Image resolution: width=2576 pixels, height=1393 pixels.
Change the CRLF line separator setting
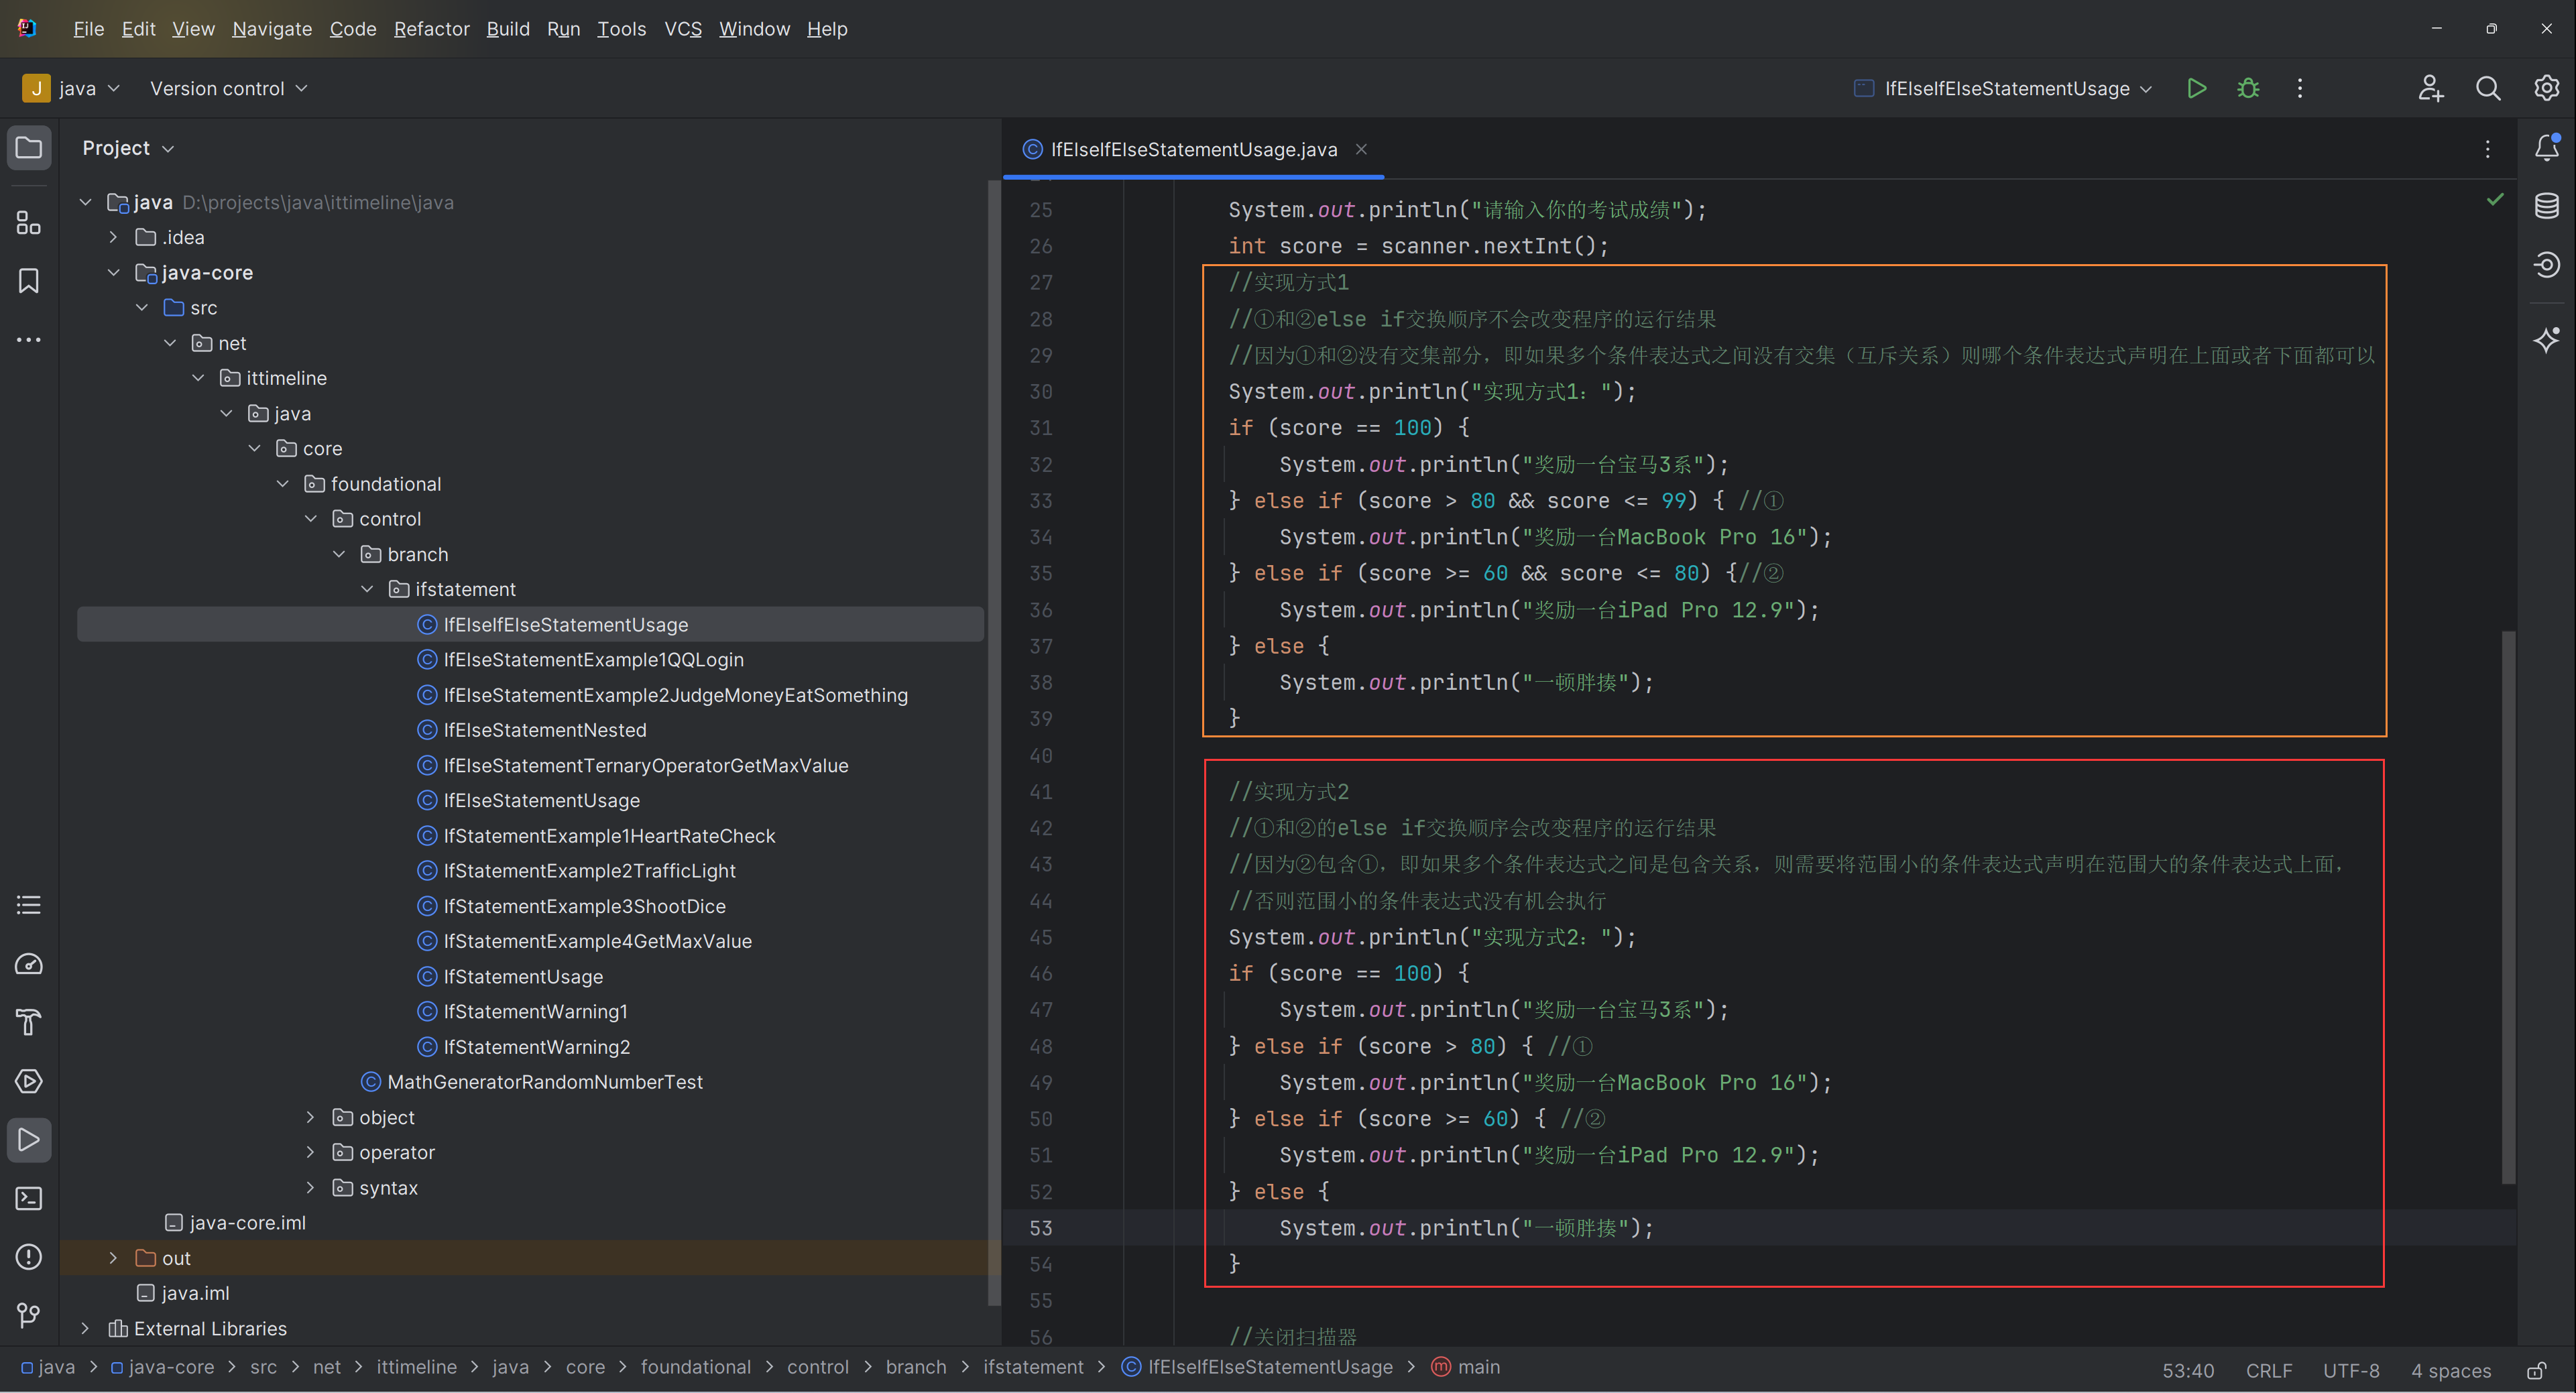coord(2268,1370)
